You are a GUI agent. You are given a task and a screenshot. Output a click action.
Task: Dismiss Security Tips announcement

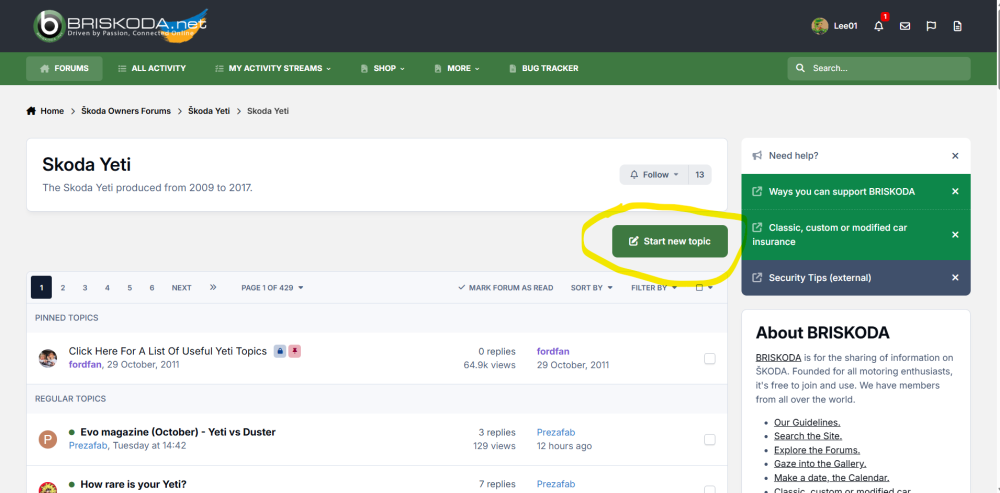[x=955, y=277]
